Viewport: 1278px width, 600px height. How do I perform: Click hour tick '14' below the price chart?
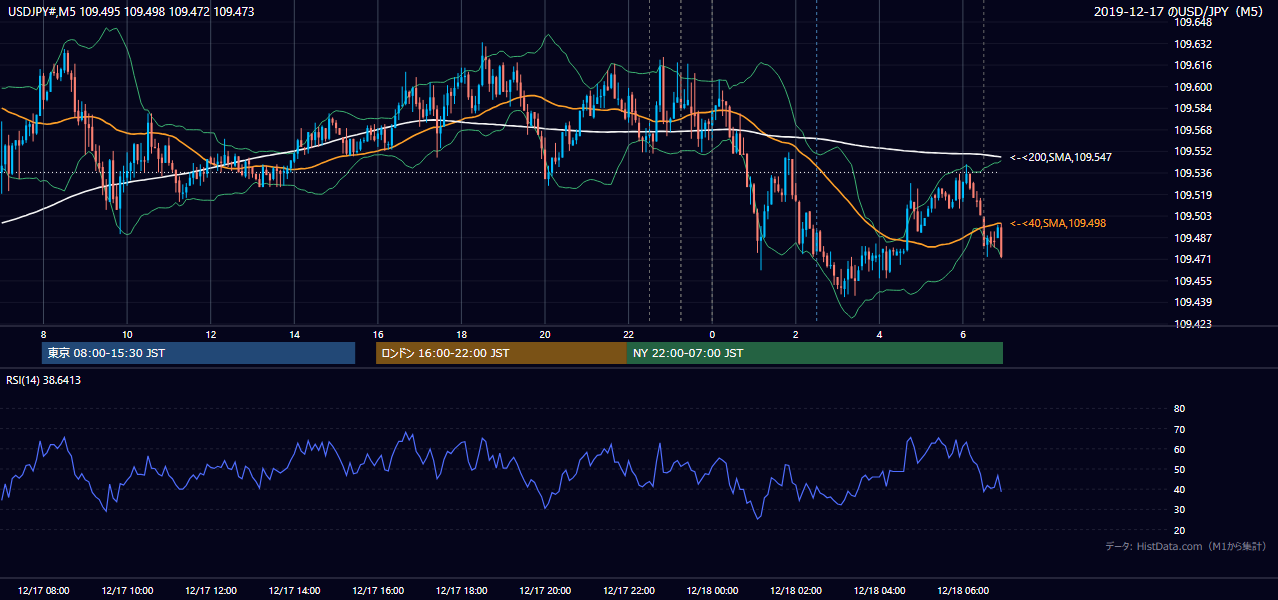[x=294, y=333]
